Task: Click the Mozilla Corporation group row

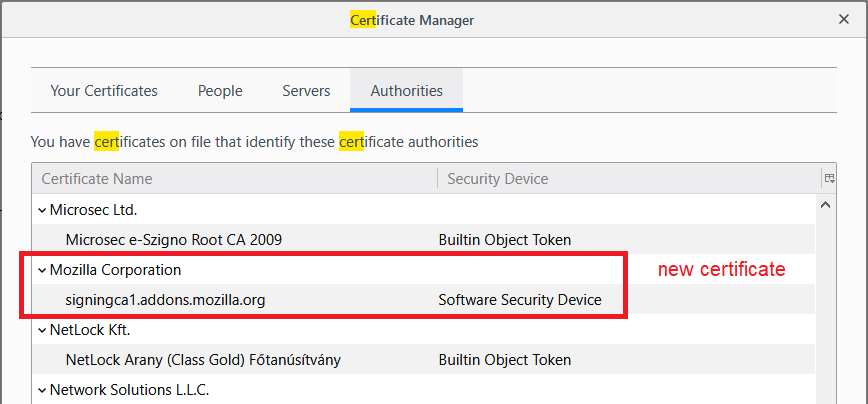Action: click(x=116, y=270)
